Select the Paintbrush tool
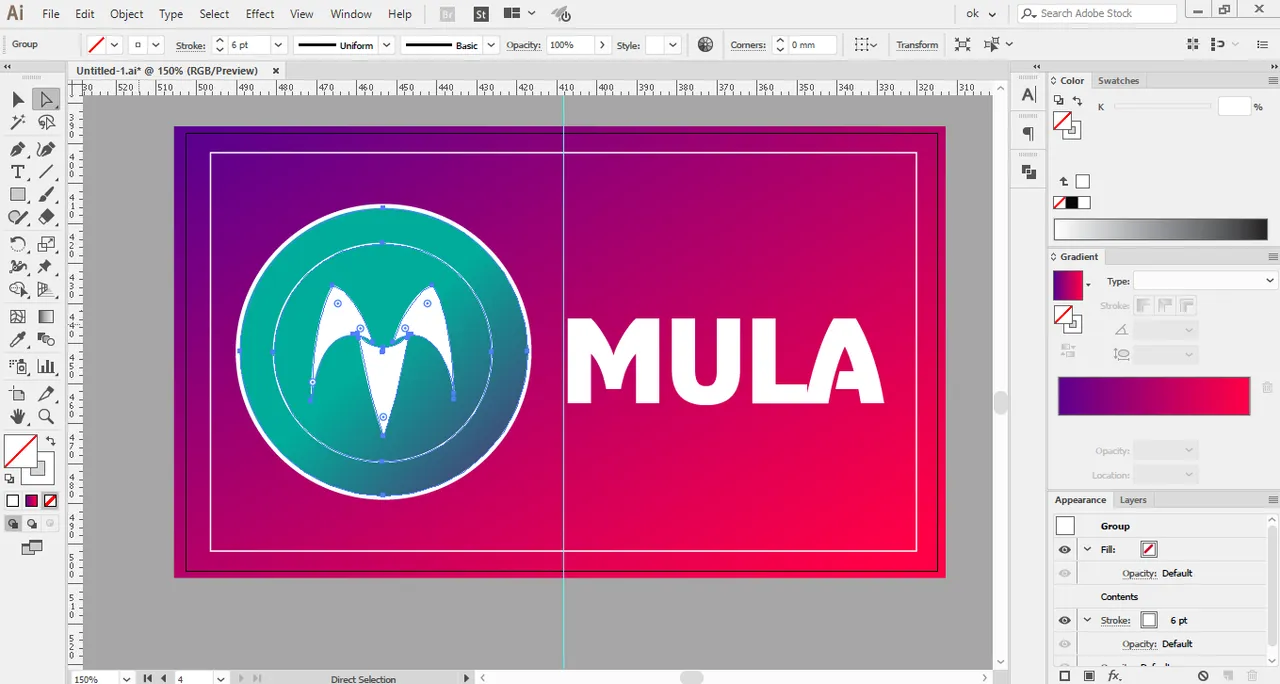Viewport: 1280px width, 684px height. 46,195
